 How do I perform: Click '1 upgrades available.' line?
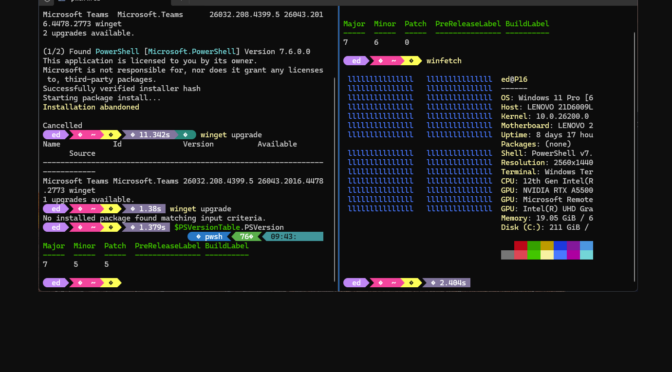[x=89, y=200]
